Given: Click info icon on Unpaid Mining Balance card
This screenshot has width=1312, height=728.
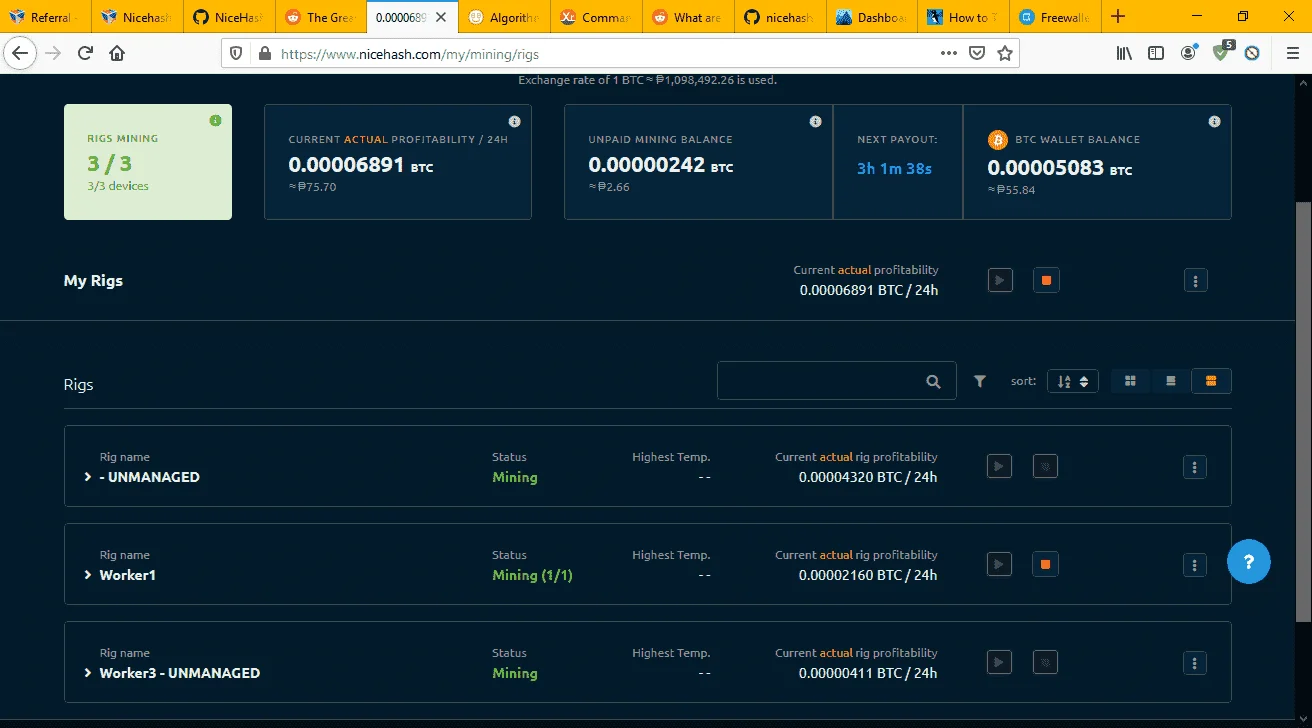Looking at the screenshot, I should tap(815, 122).
